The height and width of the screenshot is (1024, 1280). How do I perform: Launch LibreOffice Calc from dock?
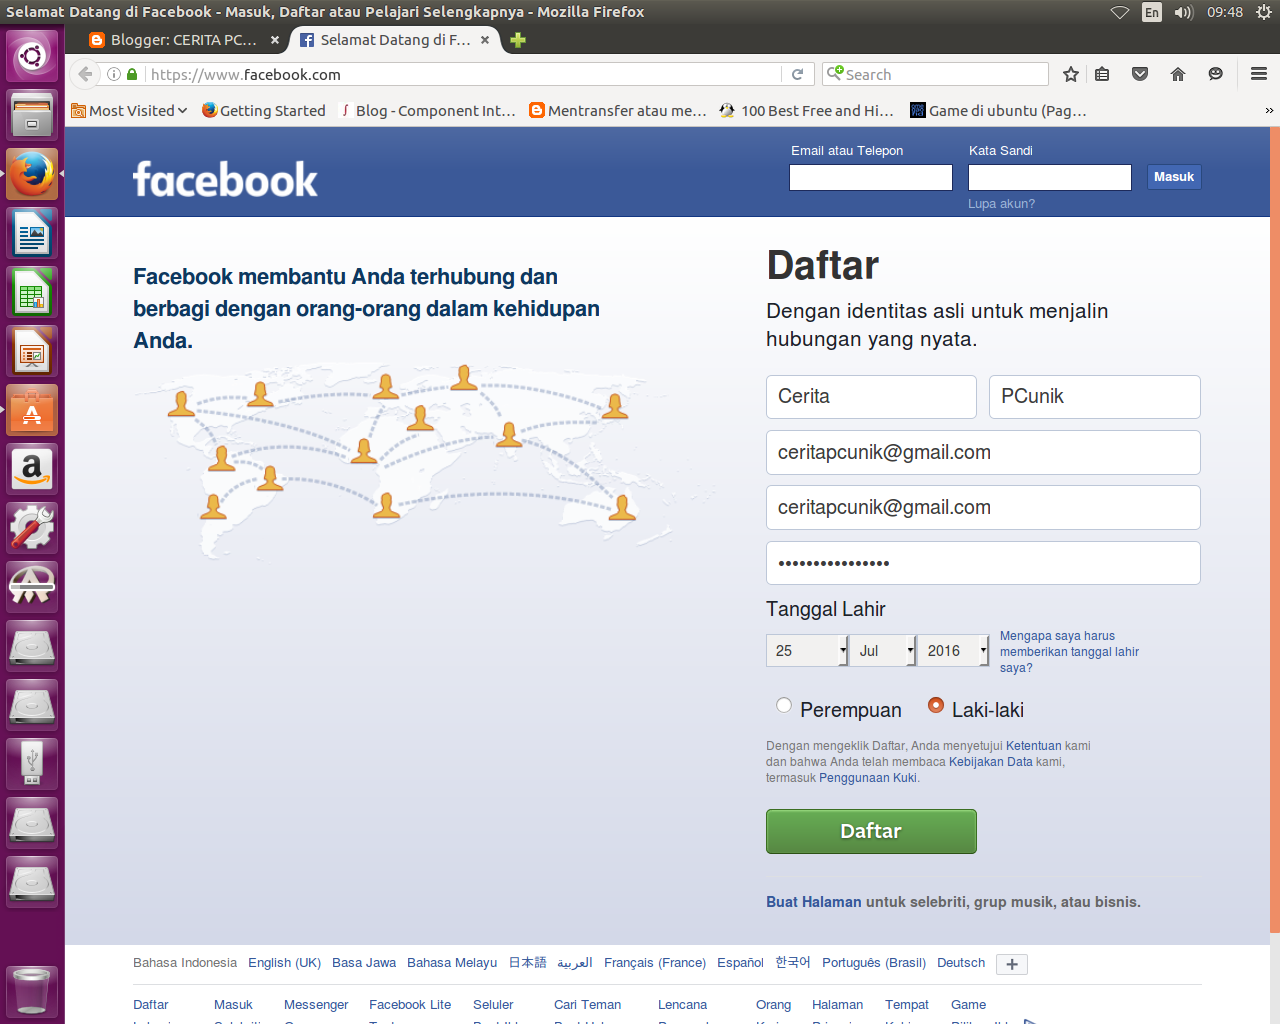pos(32,293)
